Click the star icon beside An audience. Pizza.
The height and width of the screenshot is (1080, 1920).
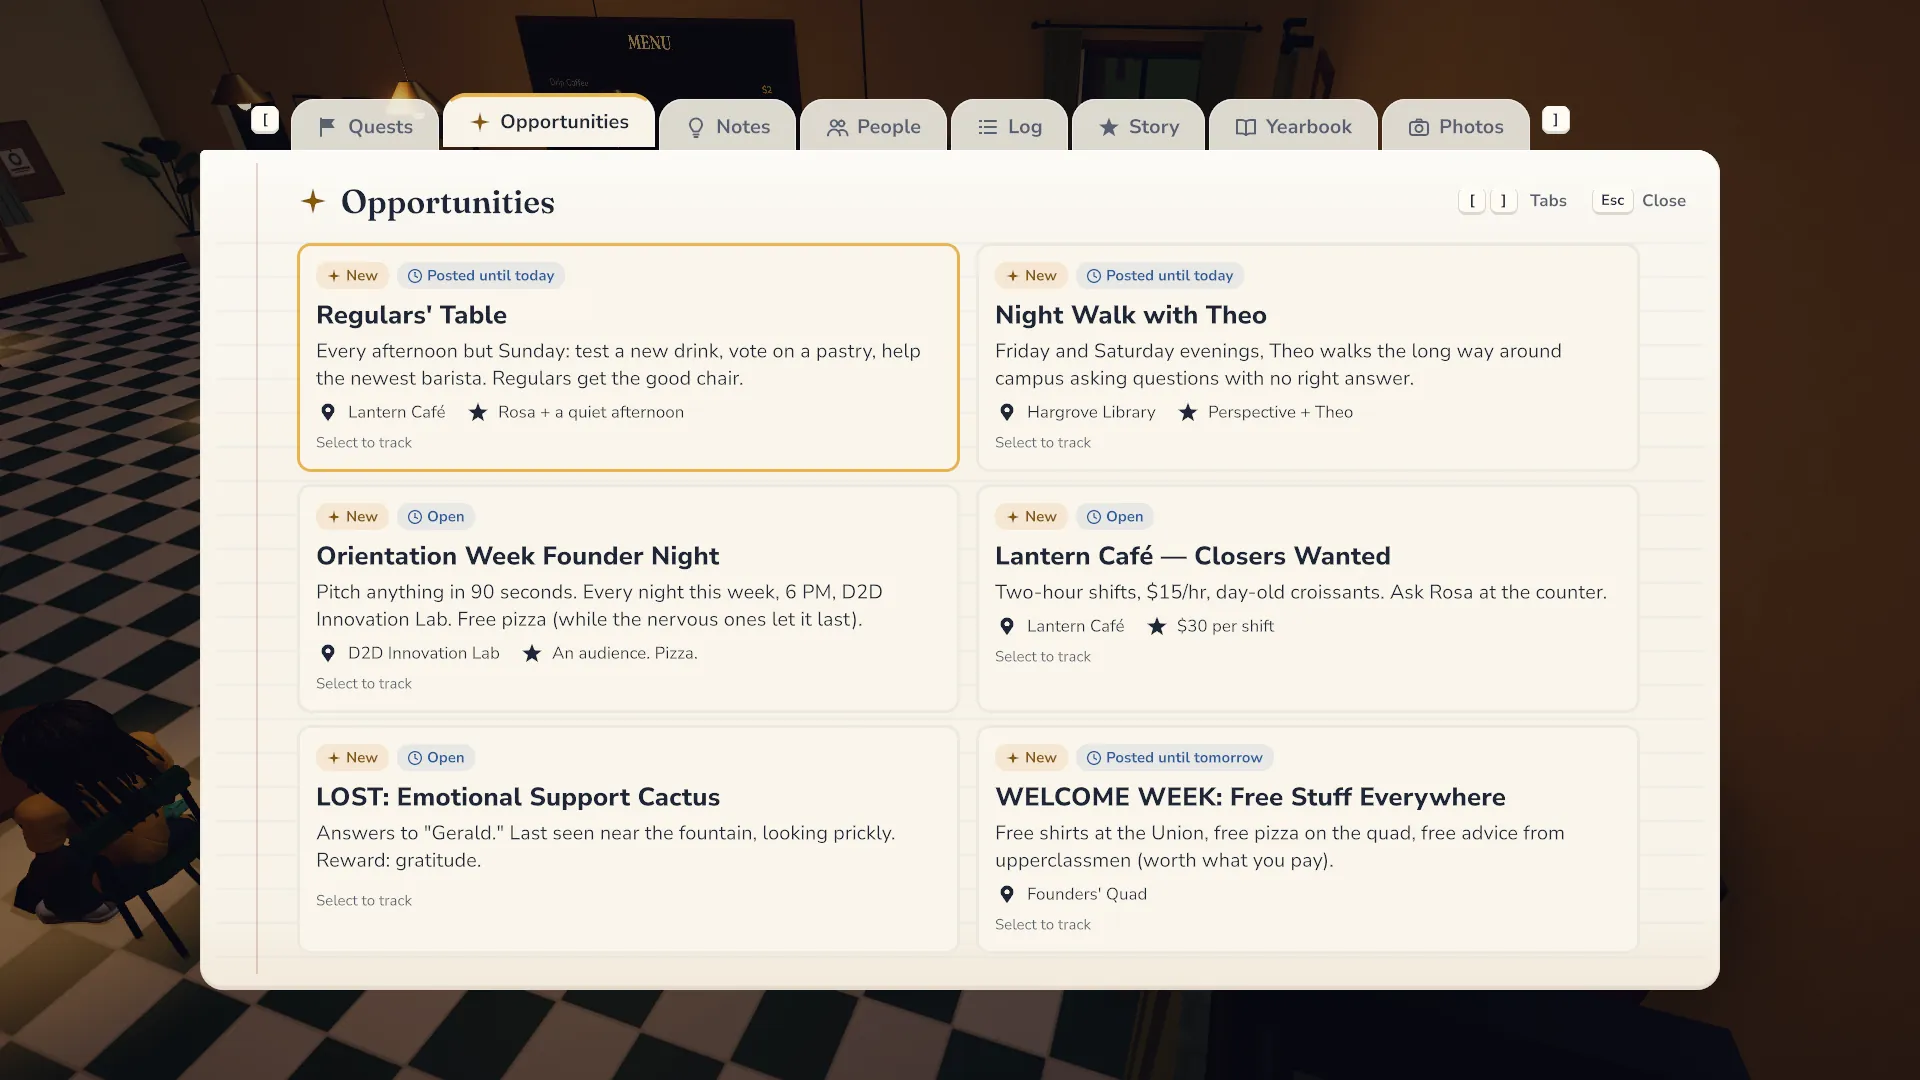coord(532,653)
